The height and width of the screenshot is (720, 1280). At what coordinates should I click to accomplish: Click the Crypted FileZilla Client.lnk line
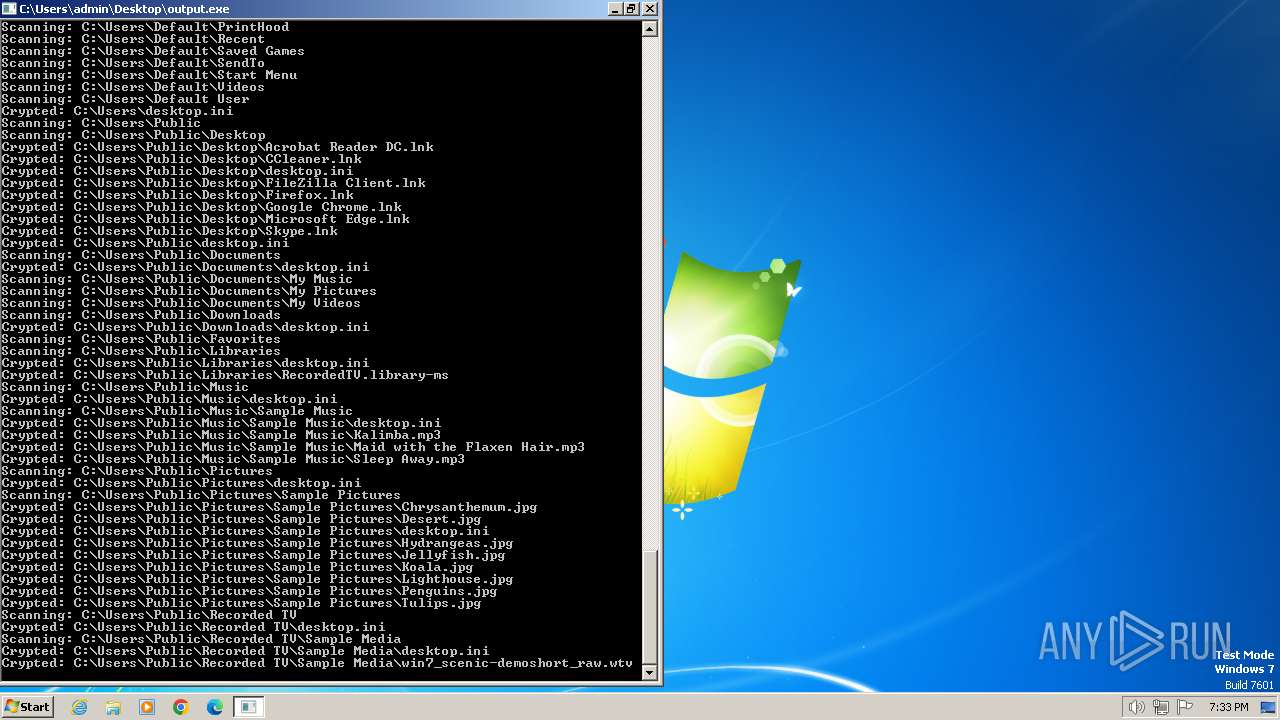click(213, 183)
